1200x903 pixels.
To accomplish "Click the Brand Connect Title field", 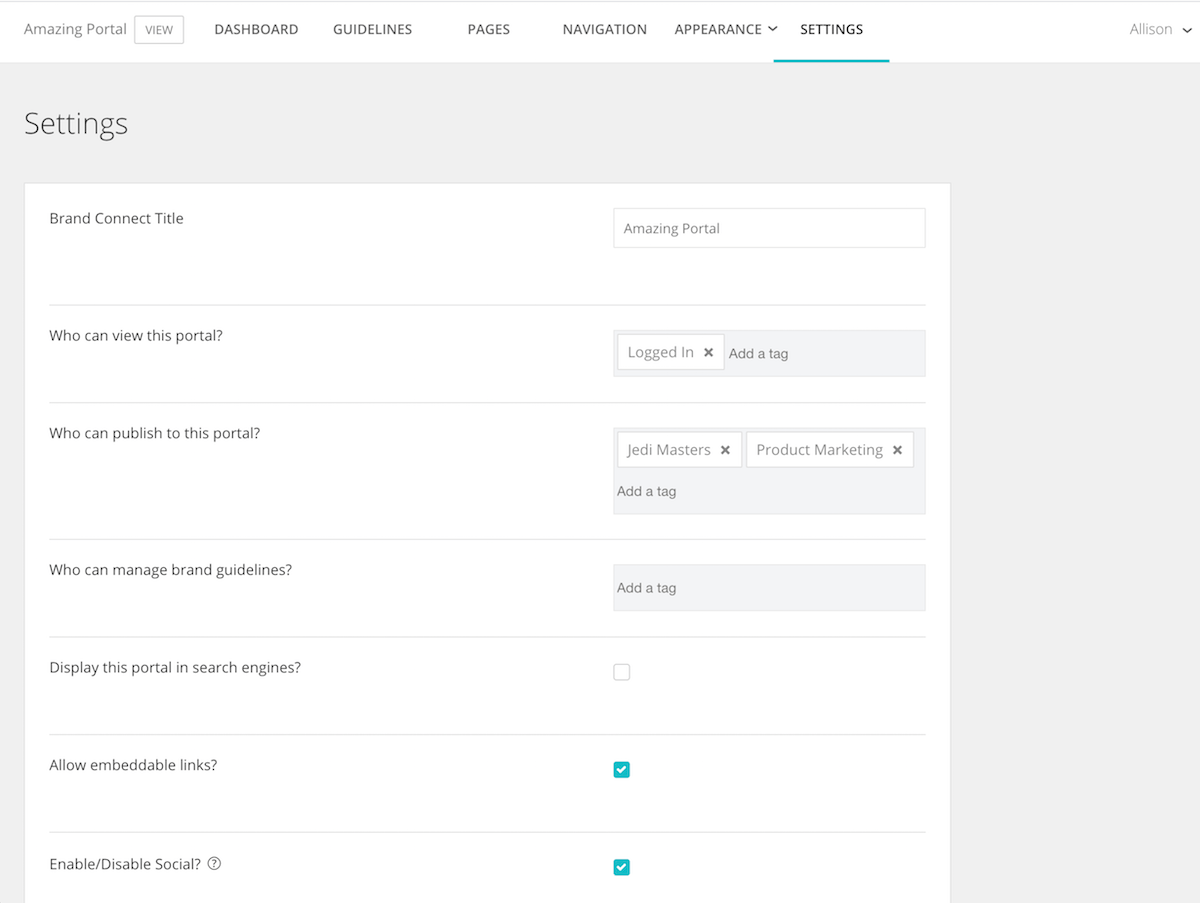I will point(768,228).
